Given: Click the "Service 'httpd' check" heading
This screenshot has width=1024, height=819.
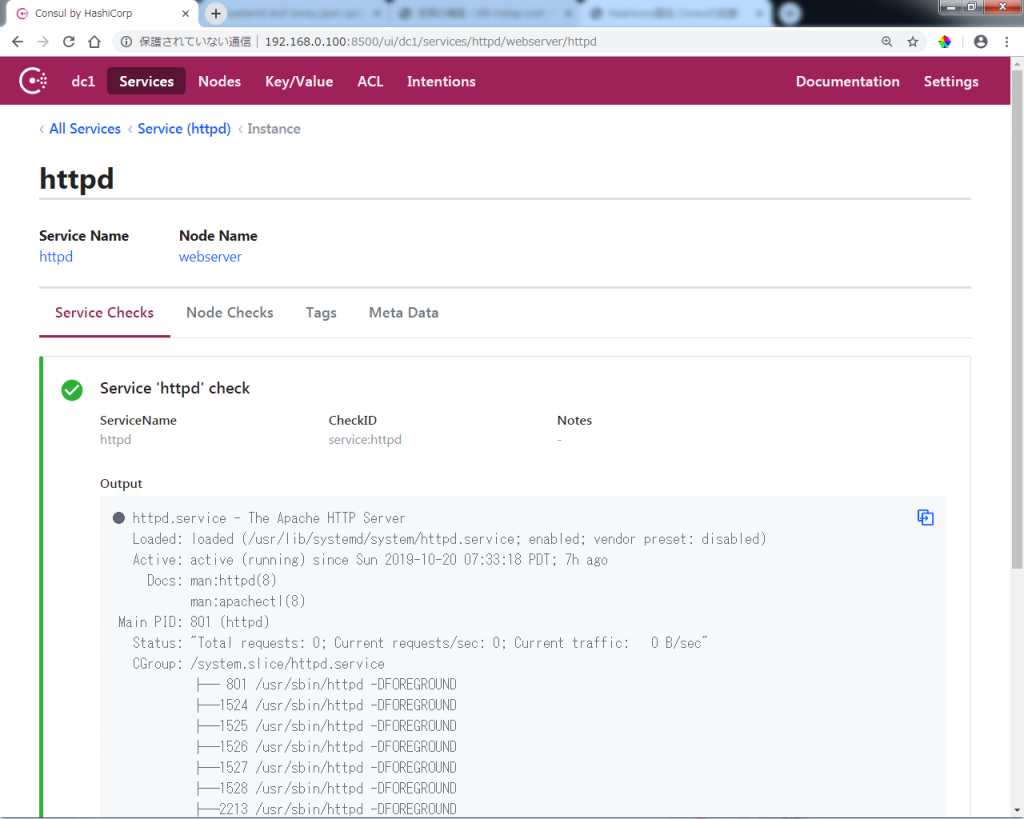Looking at the screenshot, I should click(175, 389).
